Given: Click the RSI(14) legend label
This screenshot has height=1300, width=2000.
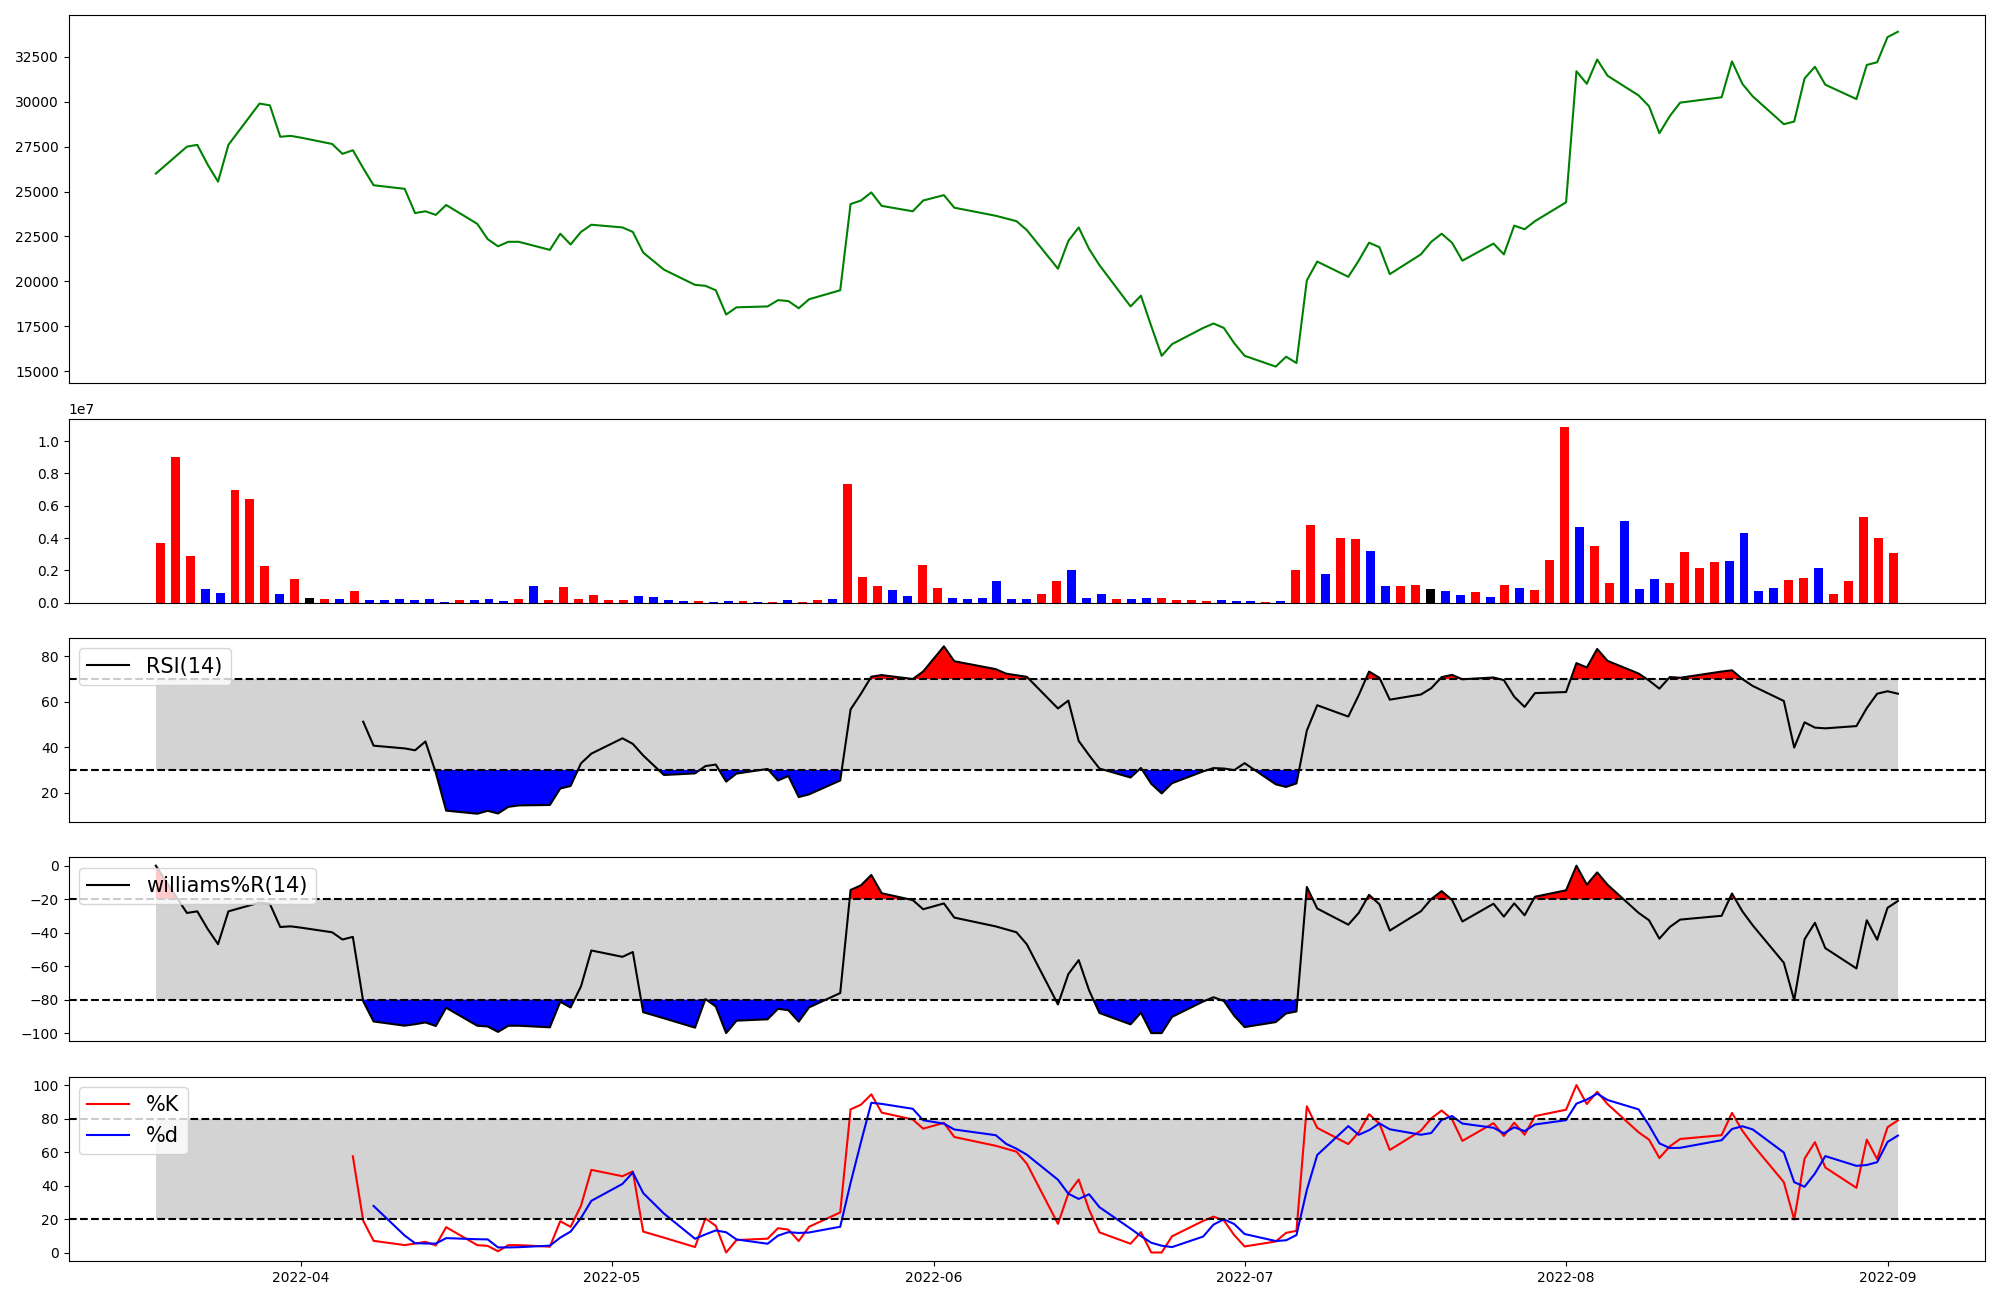Looking at the screenshot, I should tap(184, 666).
